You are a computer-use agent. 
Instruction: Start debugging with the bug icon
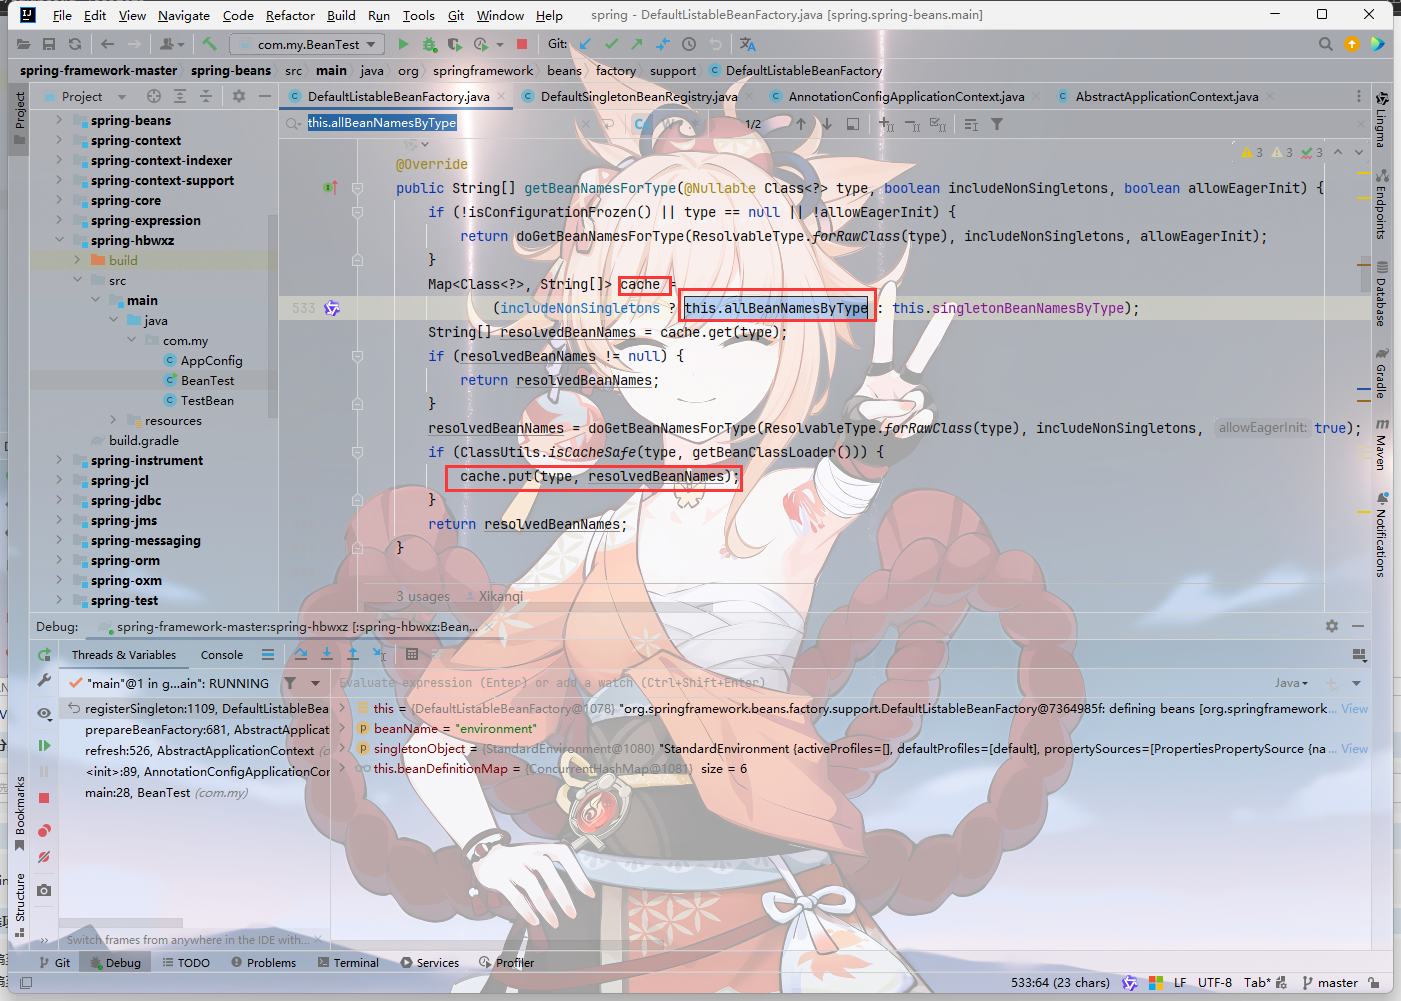(429, 44)
